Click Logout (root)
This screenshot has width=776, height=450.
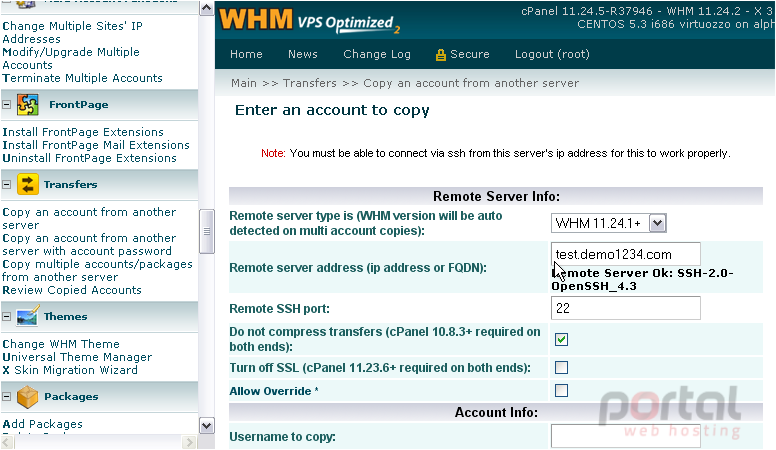[552, 54]
